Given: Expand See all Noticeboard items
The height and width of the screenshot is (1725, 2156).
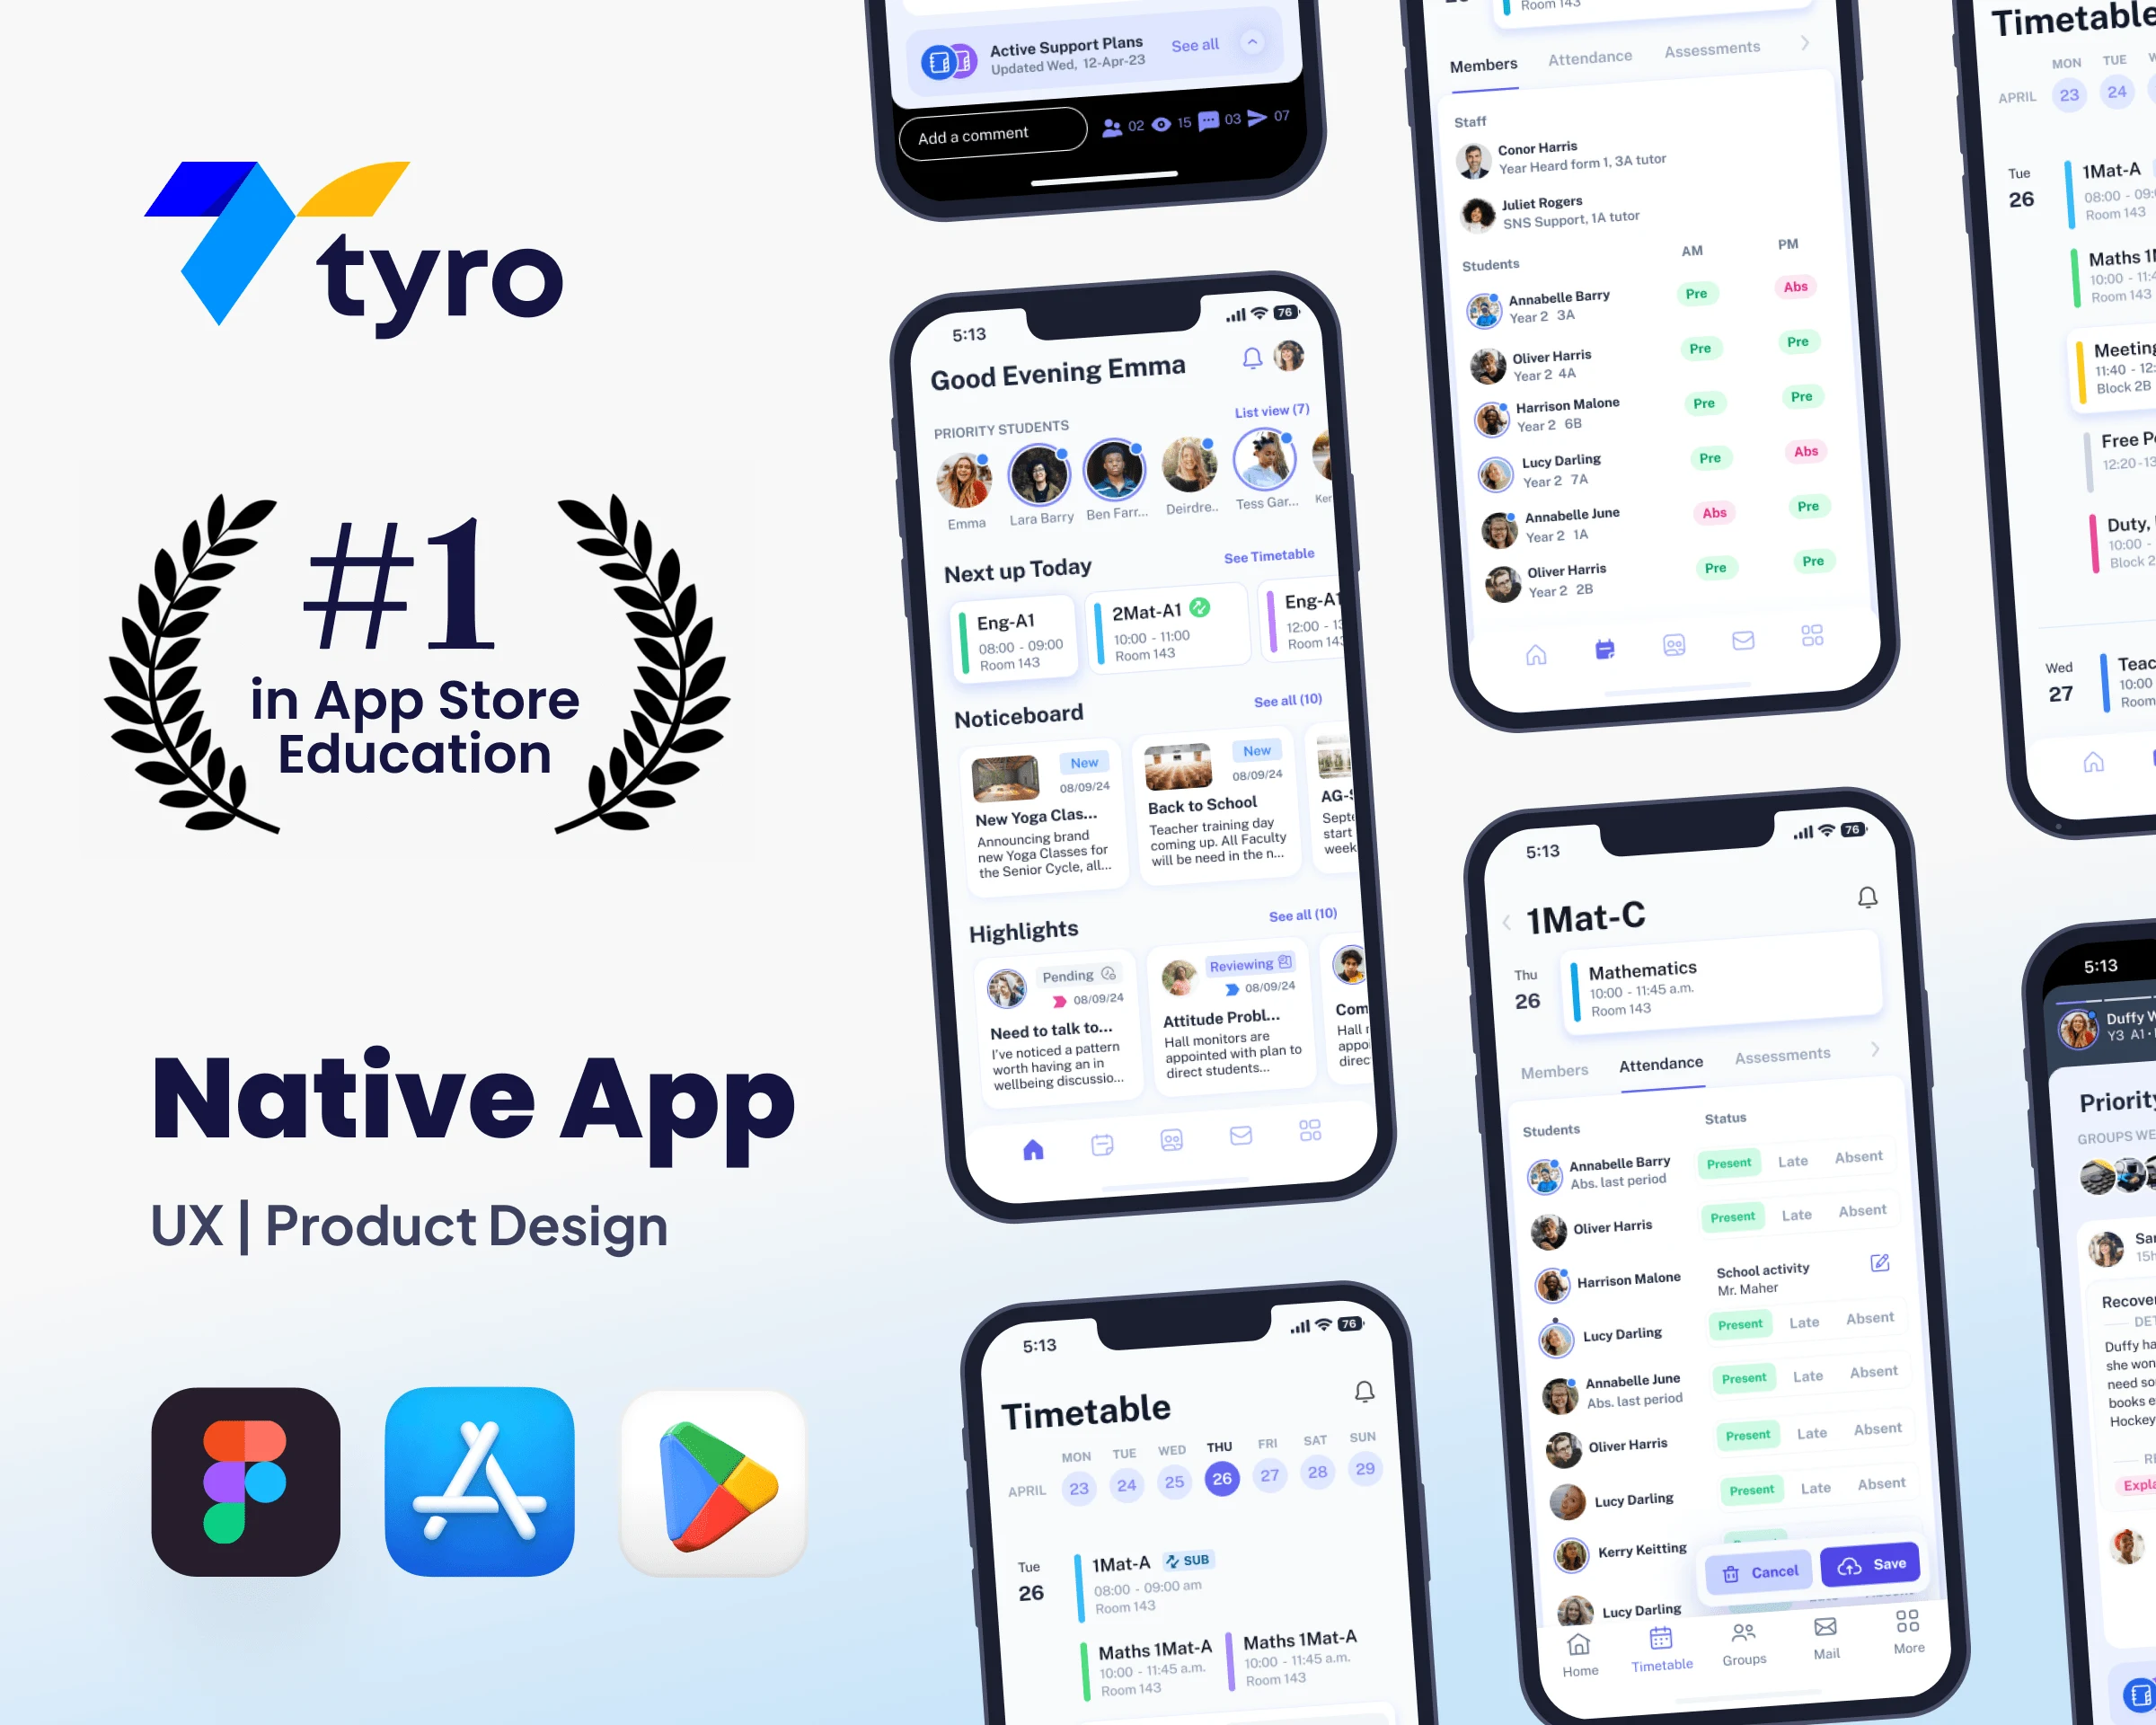Looking at the screenshot, I should [x=1288, y=703].
